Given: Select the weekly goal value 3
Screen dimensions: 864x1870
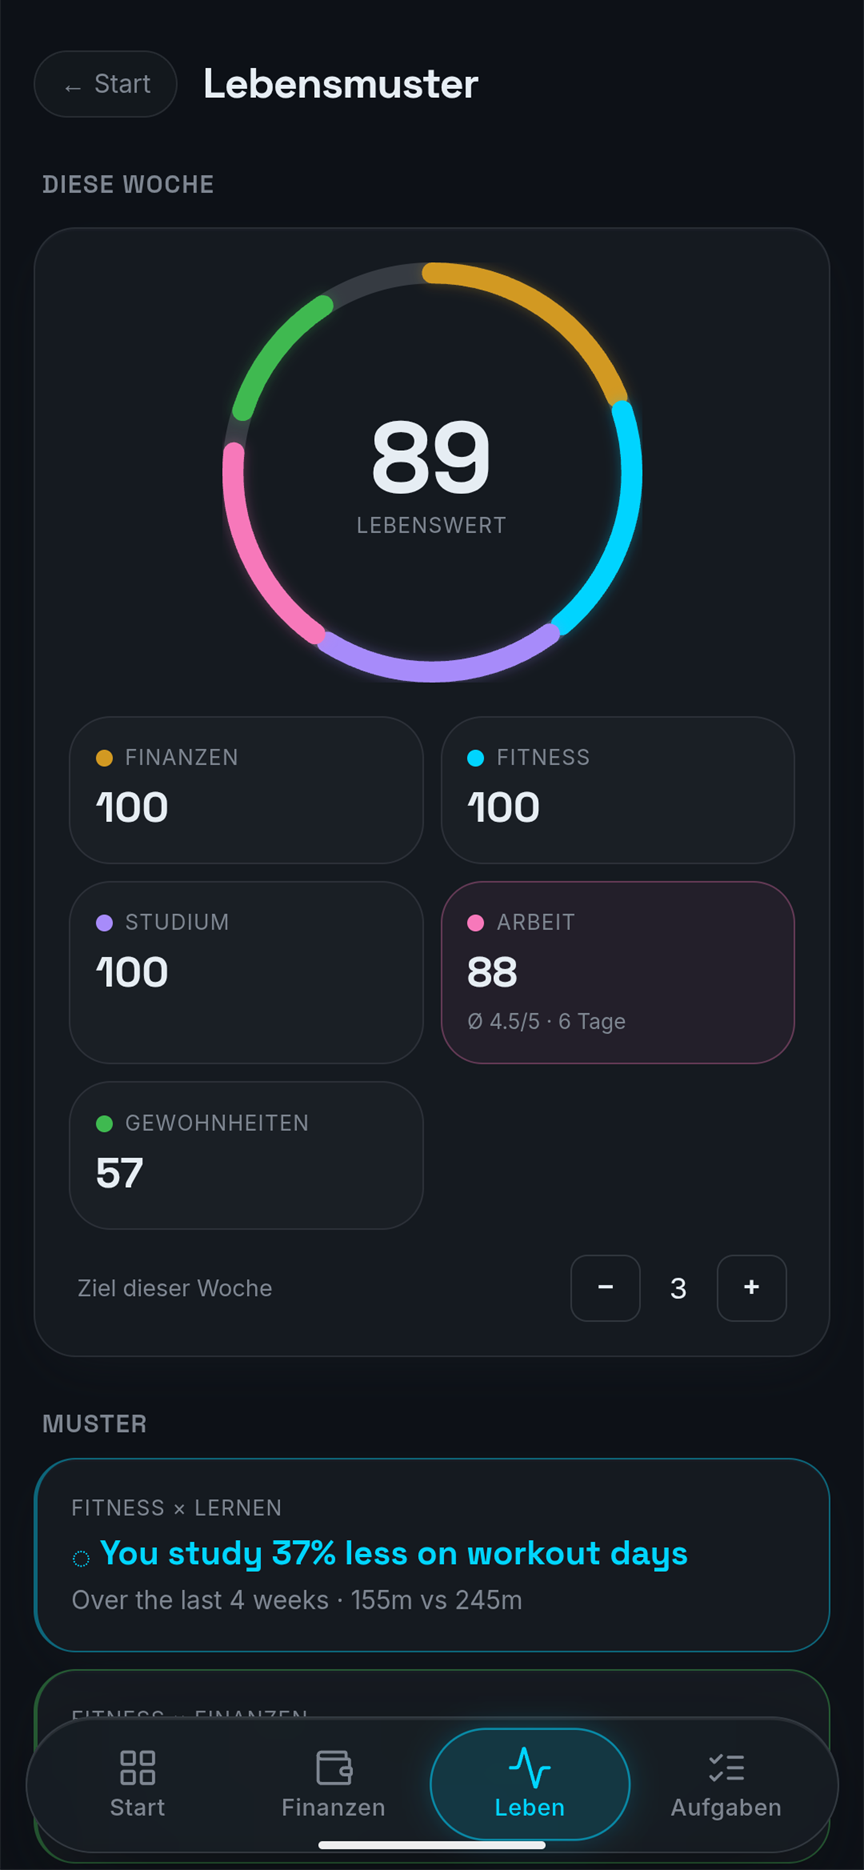Looking at the screenshot, I should point(678,1288).
